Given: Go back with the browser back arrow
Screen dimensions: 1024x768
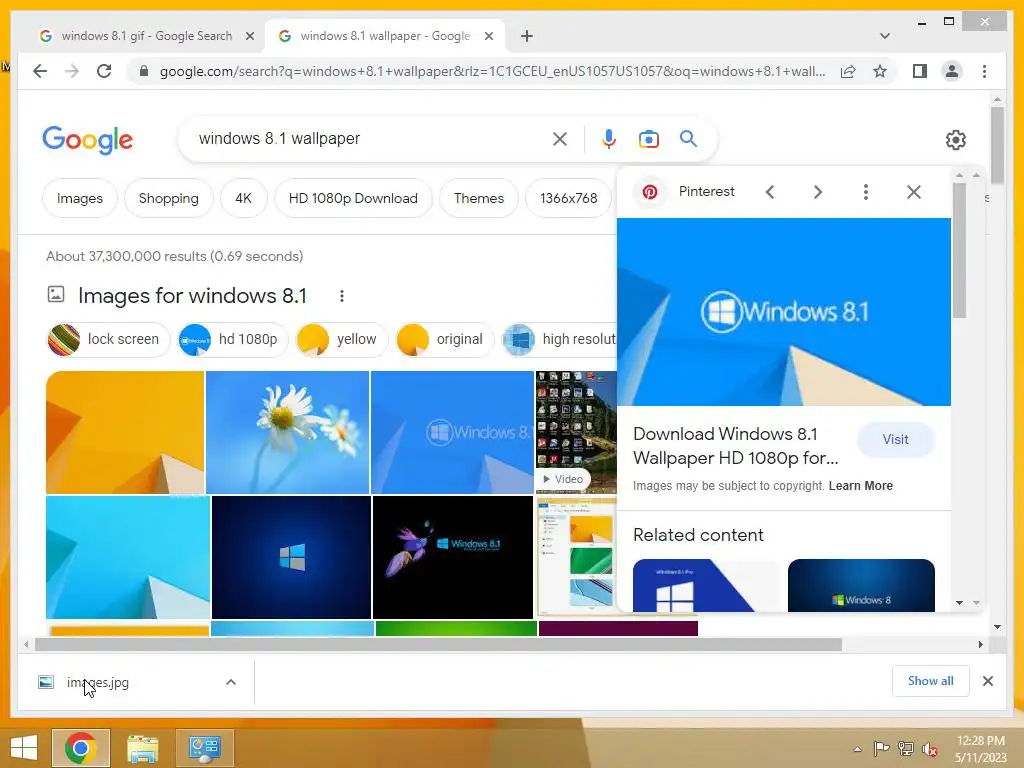Looking at the screenshot, I should coord(40,71).
